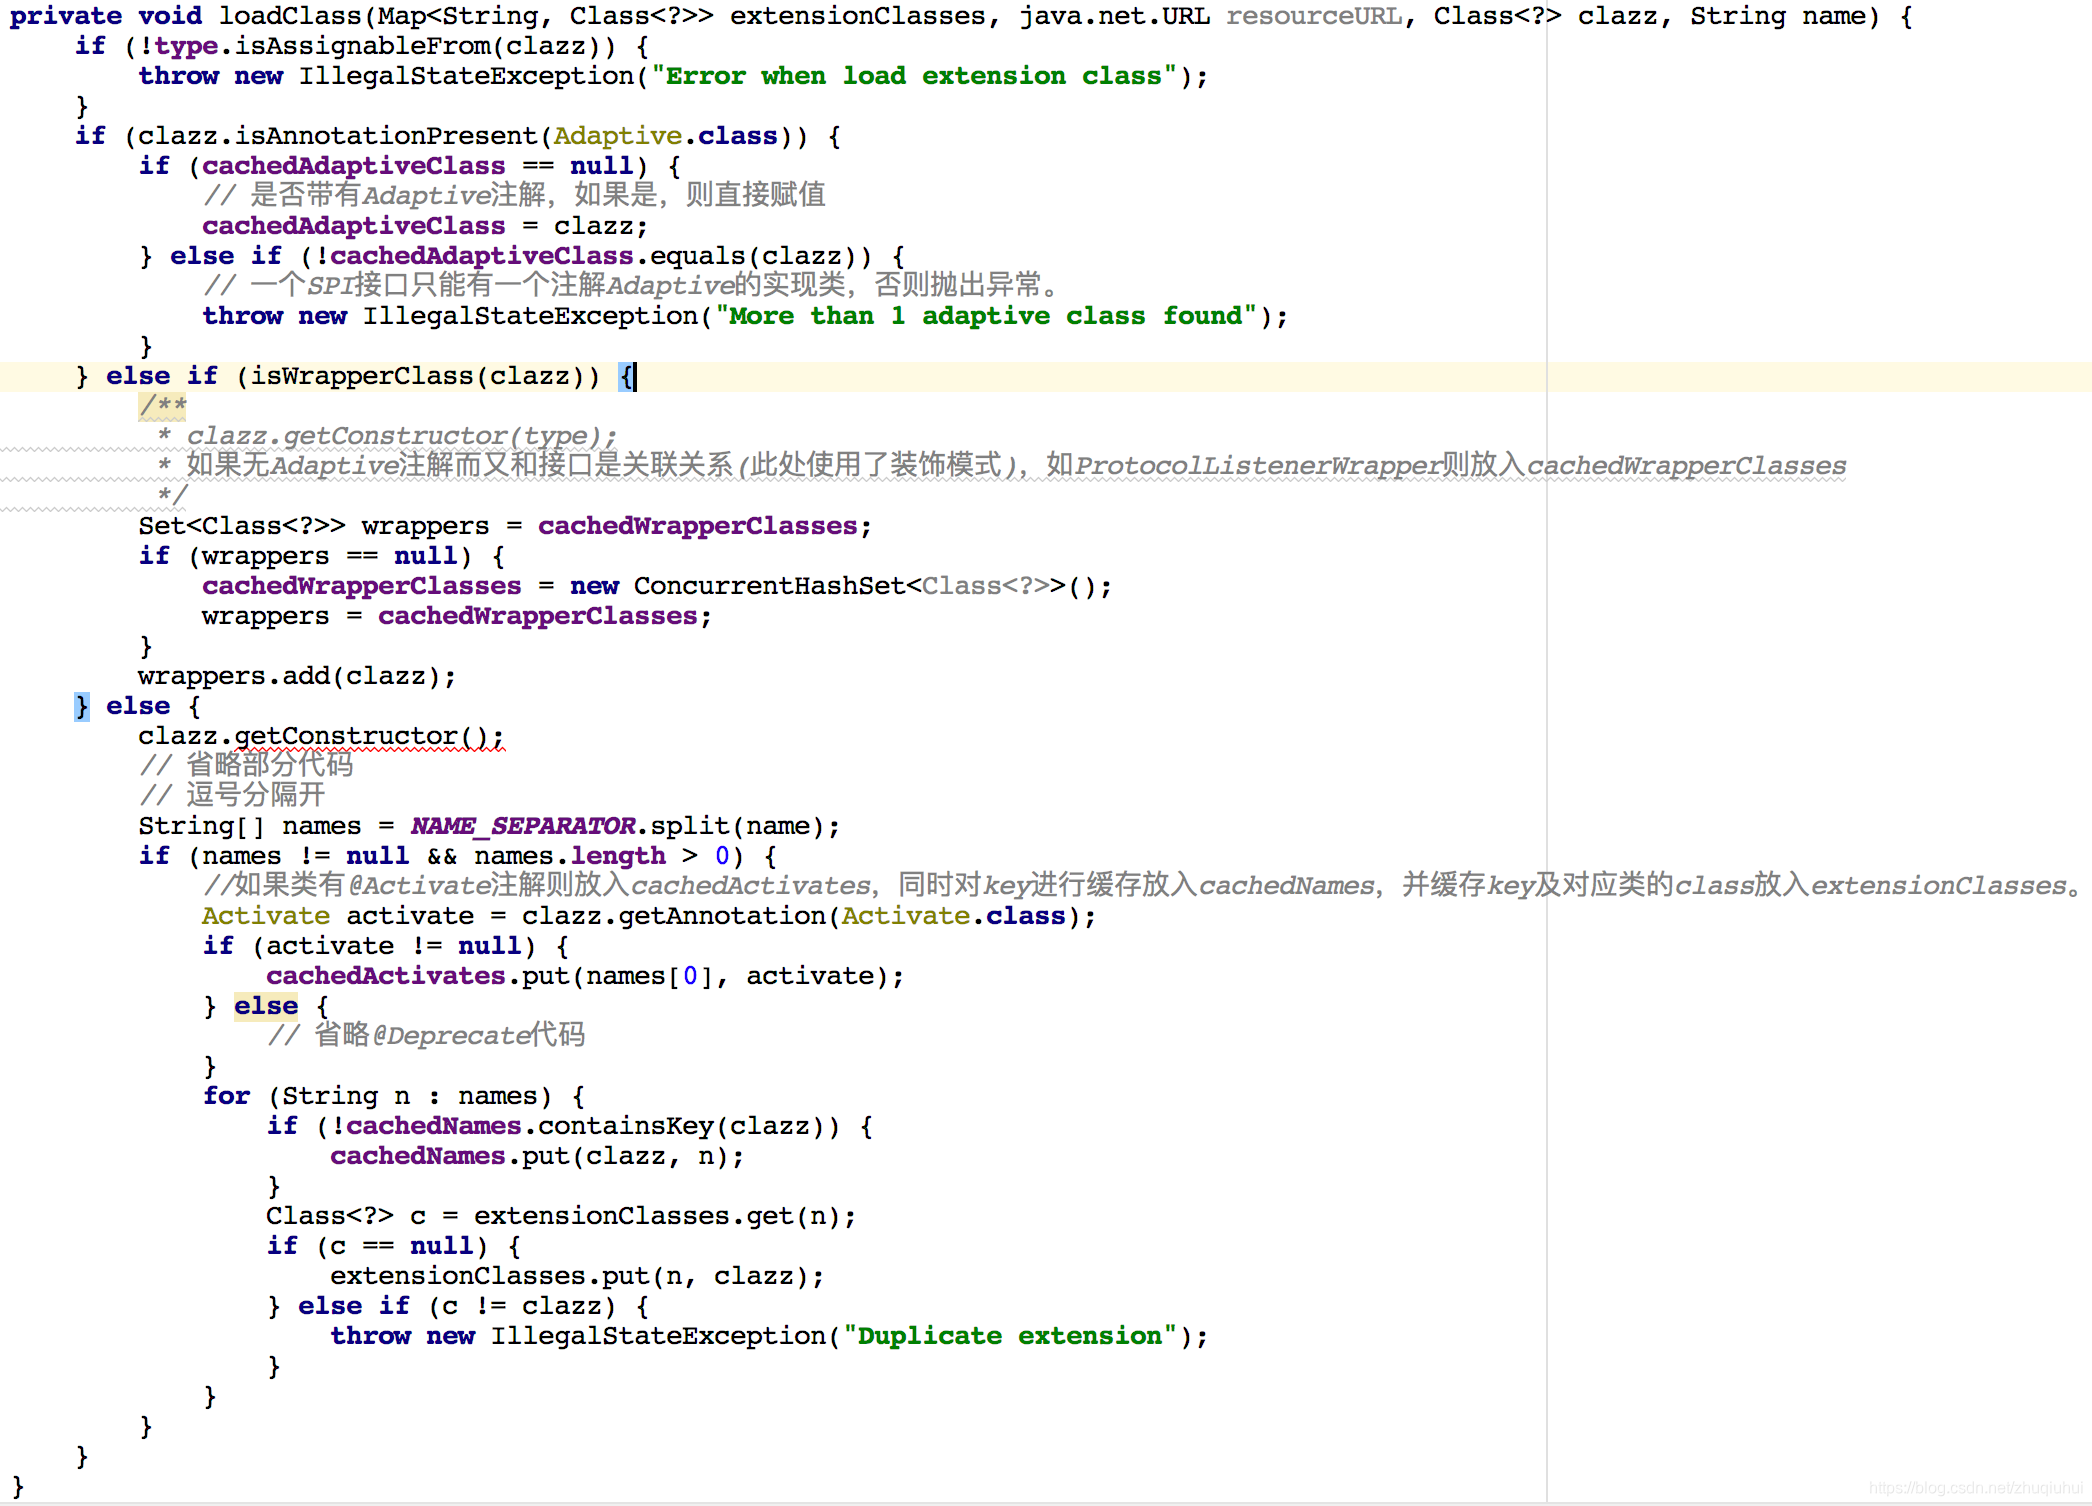Click the wrappers.add(clazz) statement
The height and width of the screenshot is (1506, 2092).
coord(297,676)
